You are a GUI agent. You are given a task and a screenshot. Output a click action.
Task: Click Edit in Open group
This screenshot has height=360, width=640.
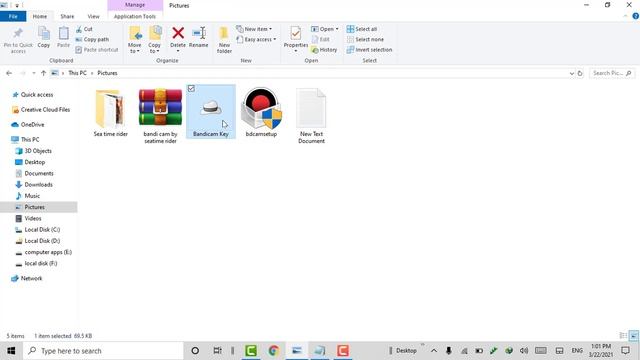click(321, 39)
